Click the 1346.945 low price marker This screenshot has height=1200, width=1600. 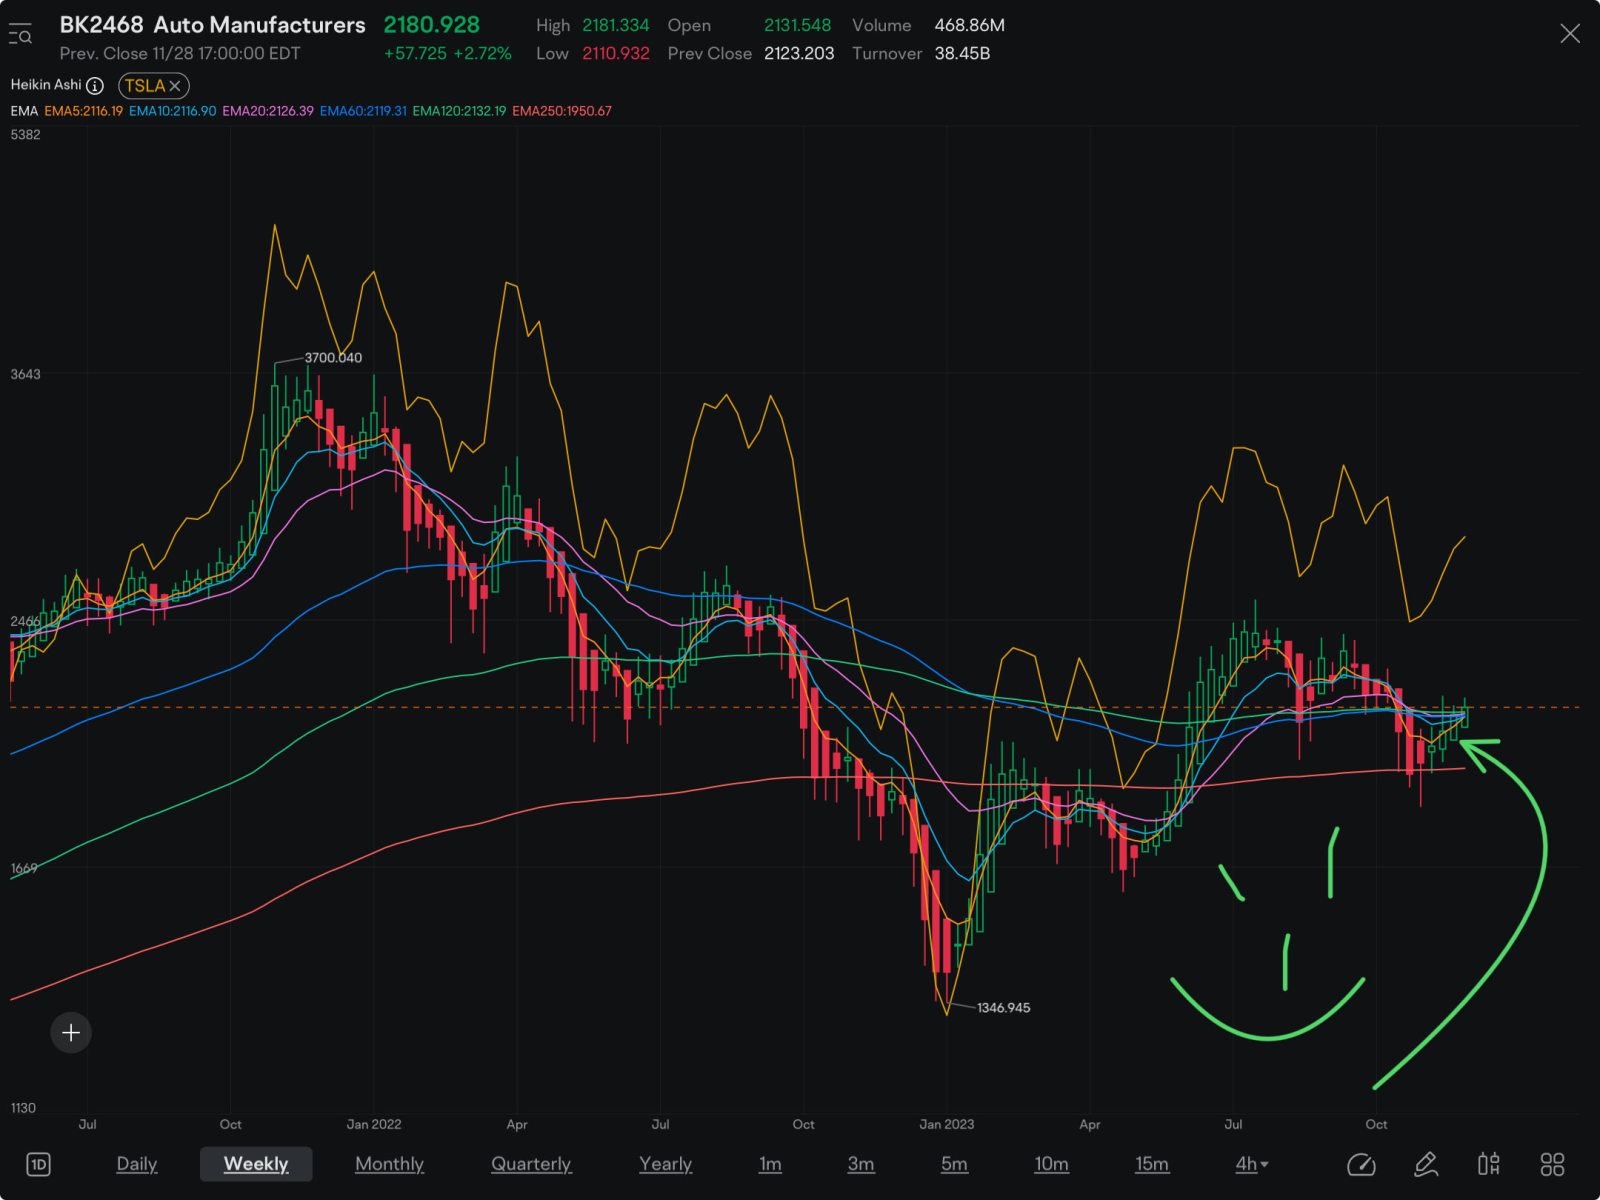[1003, 1008]
